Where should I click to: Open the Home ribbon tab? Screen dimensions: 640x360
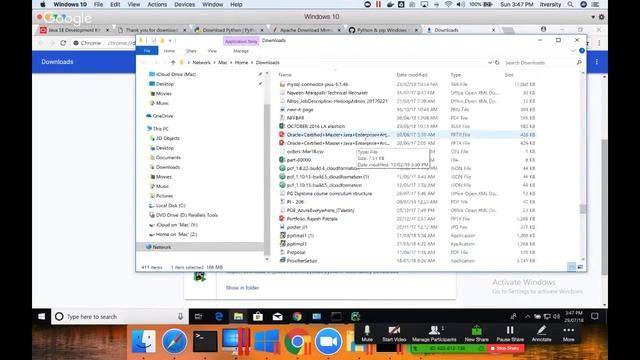pyautogui.click(x=169, y=51)
